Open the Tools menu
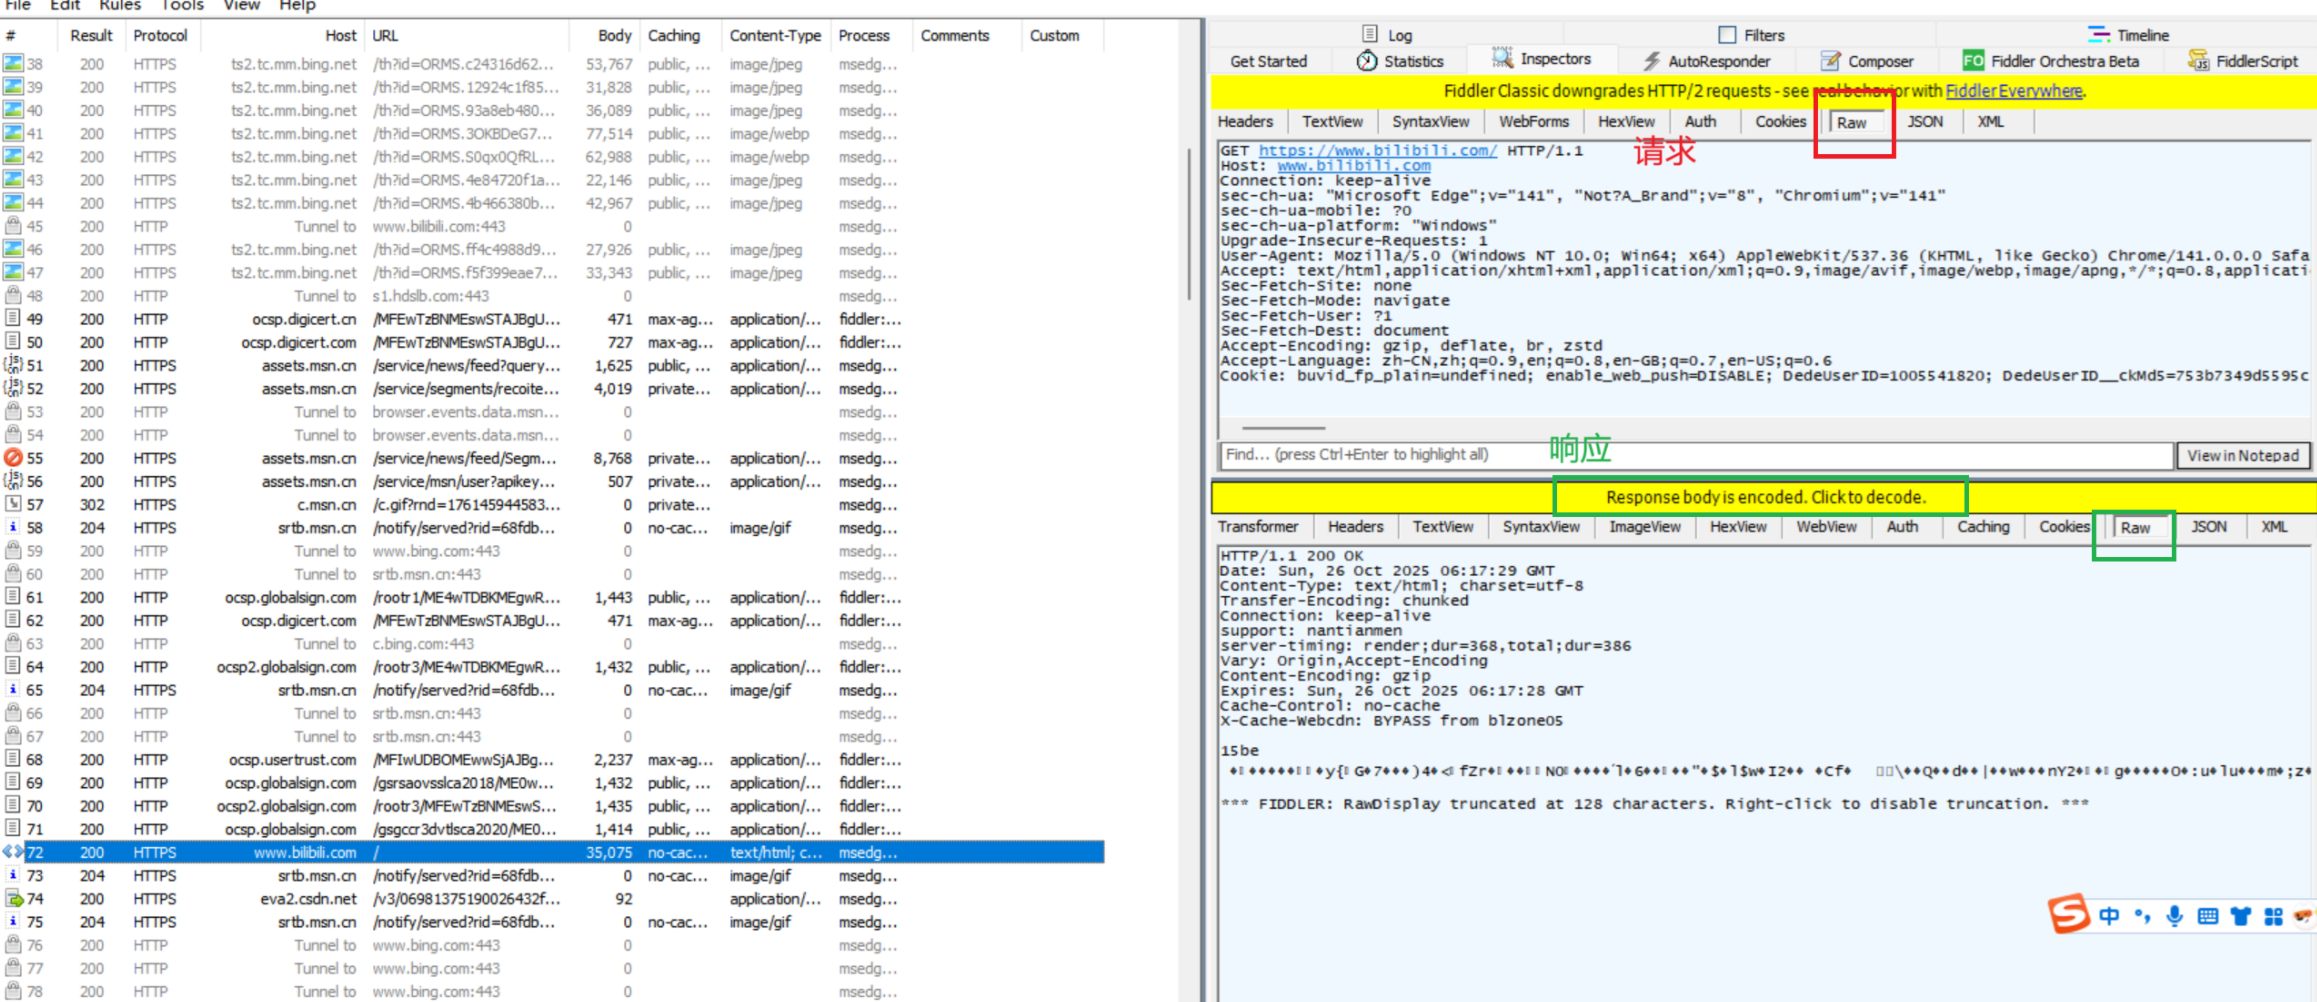 (x=182, y=6)
